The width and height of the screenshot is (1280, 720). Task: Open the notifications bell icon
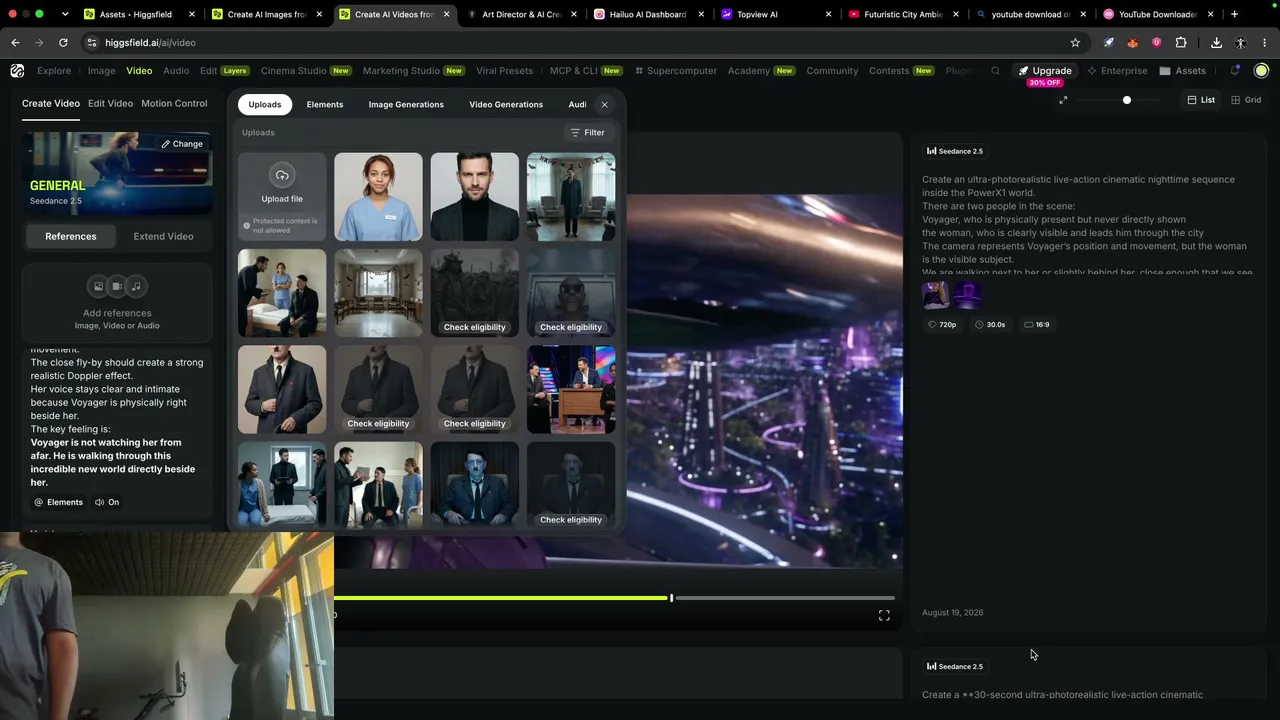click(x=1235, y=71)
